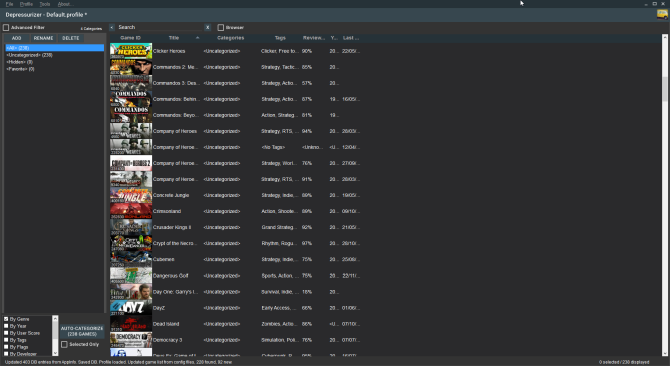Click the 97% review score cell
The image size is (670, 366).
pyautogui.click(x=307, y=243)
